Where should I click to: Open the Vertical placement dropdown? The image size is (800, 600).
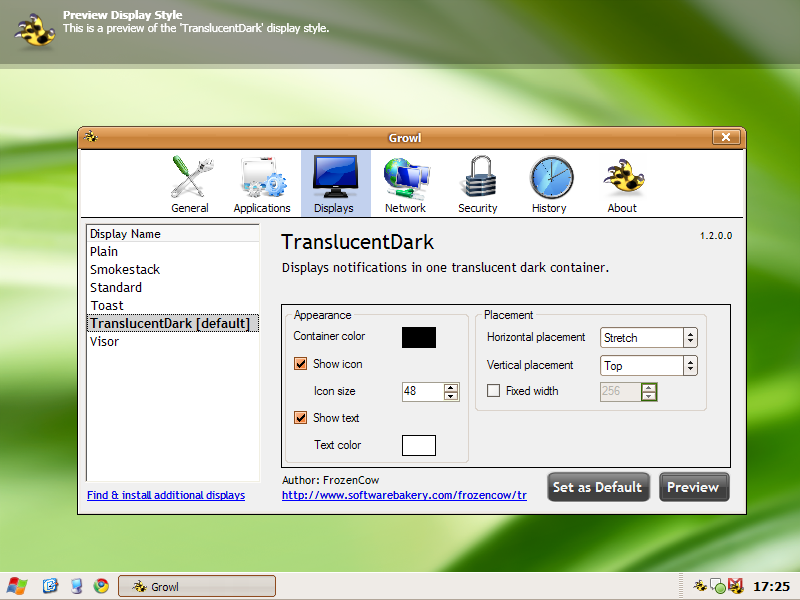point(648,365)
